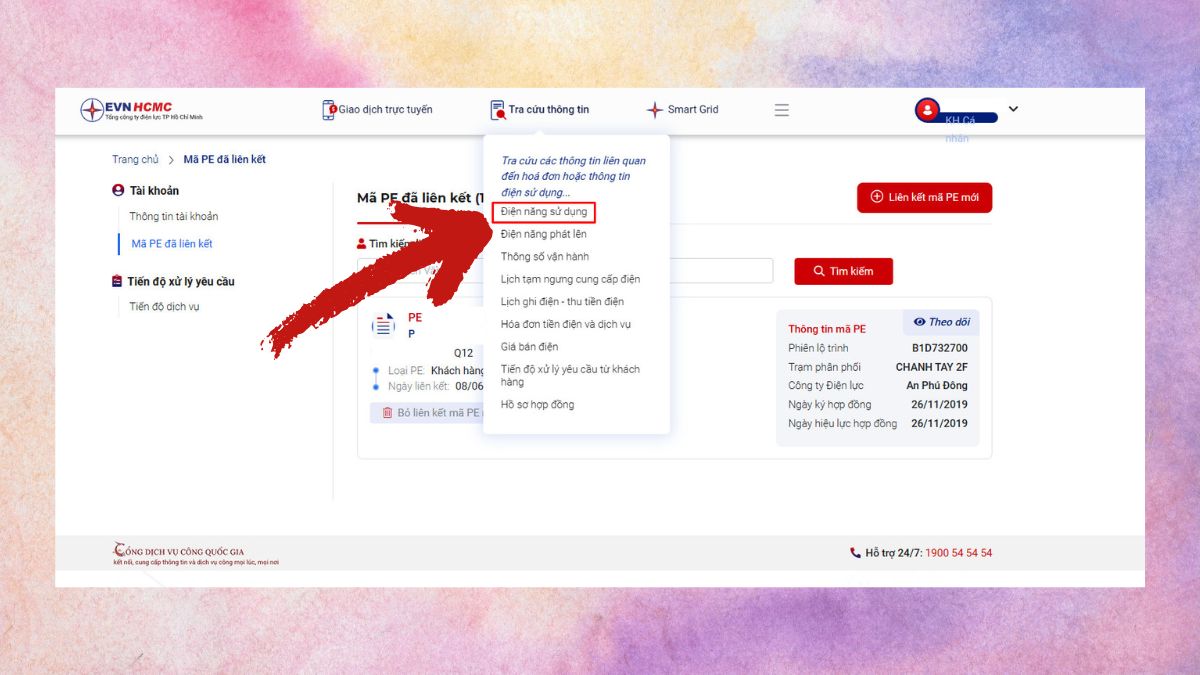Click the PE document icon in card

point(383,325)
